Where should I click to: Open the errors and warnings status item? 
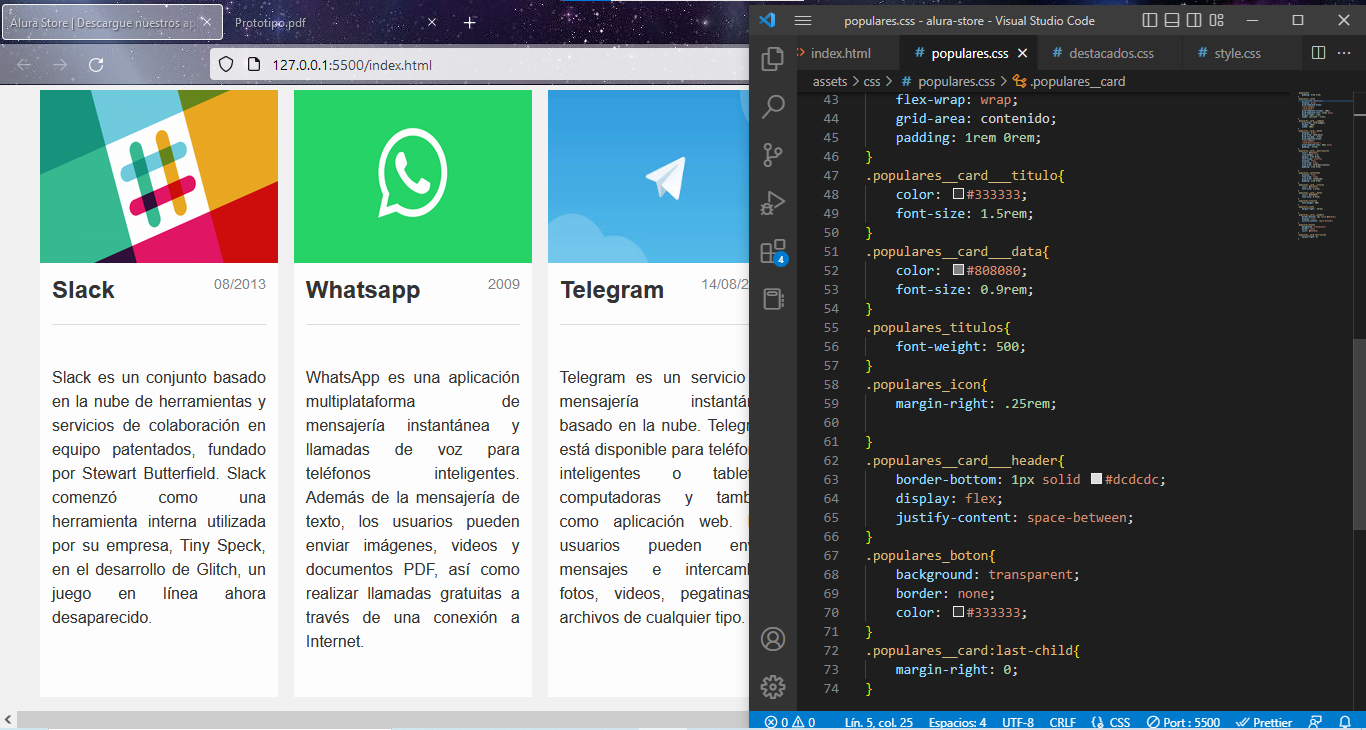click(790, 722)
